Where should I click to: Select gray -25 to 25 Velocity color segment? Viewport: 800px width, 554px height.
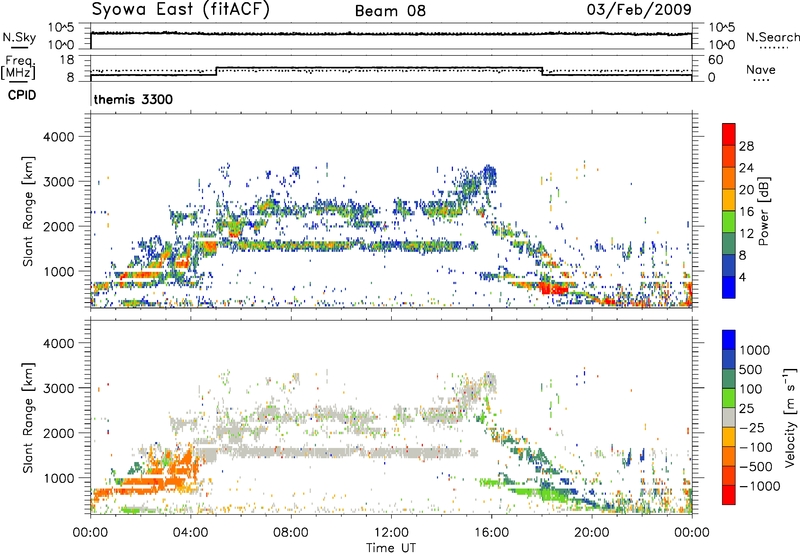[729, 418]
